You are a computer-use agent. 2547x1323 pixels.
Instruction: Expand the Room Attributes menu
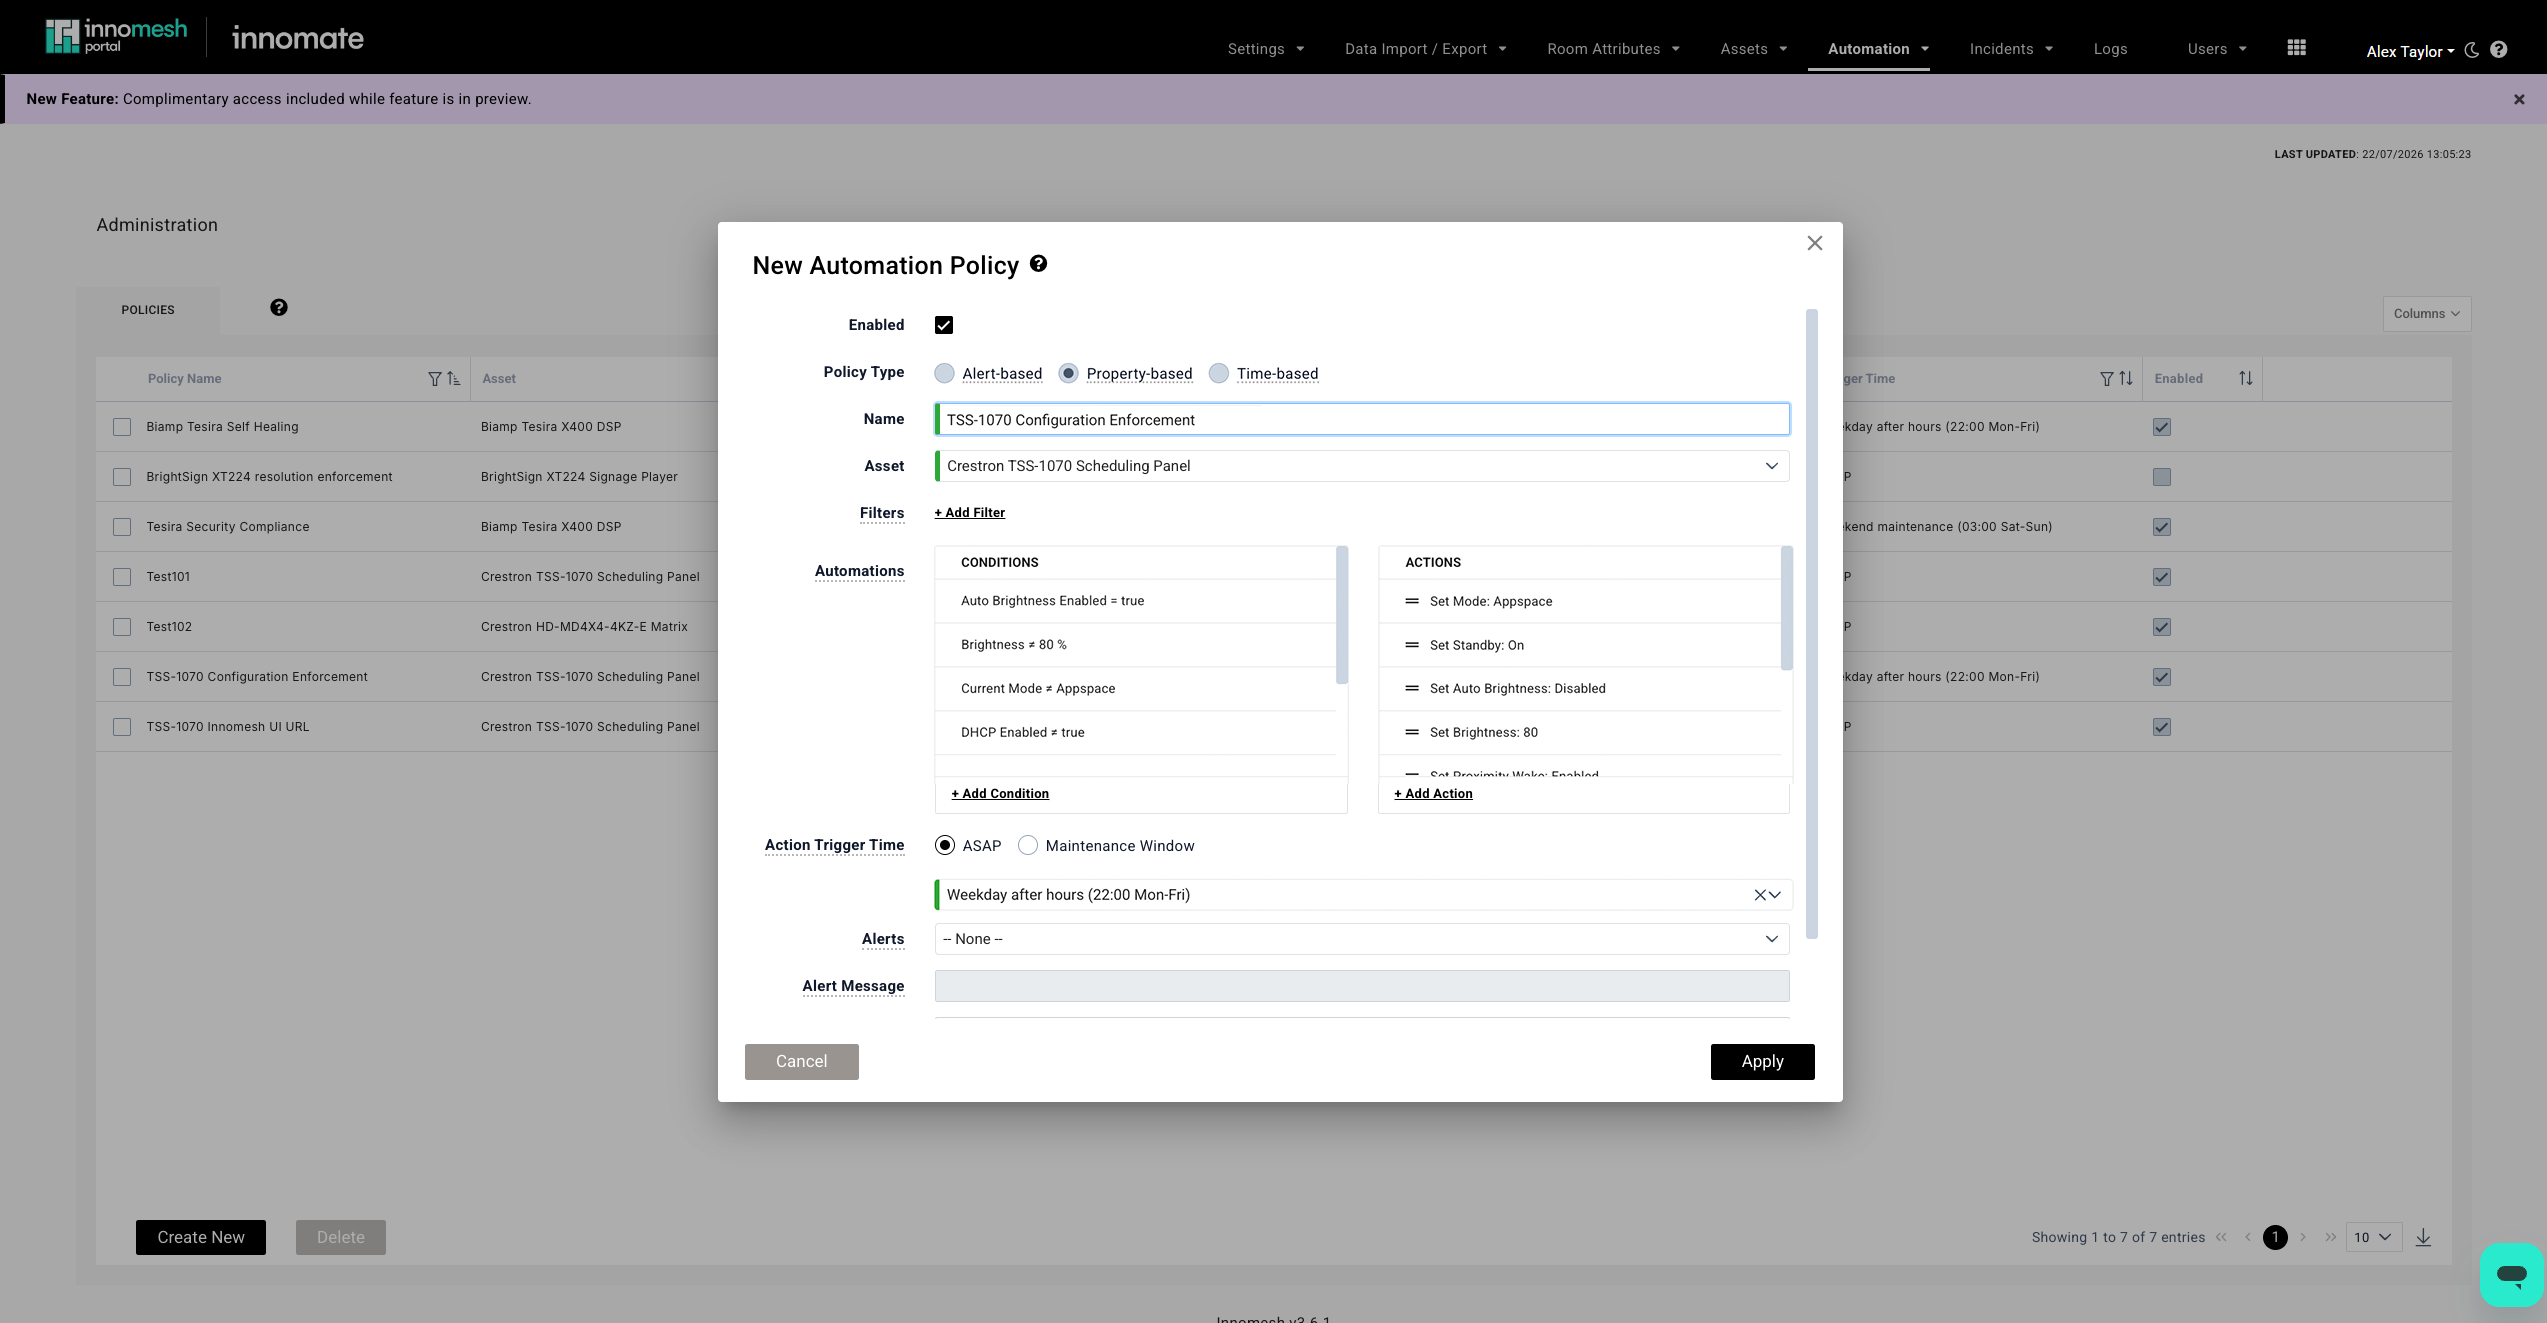[x=1613, y=49]
